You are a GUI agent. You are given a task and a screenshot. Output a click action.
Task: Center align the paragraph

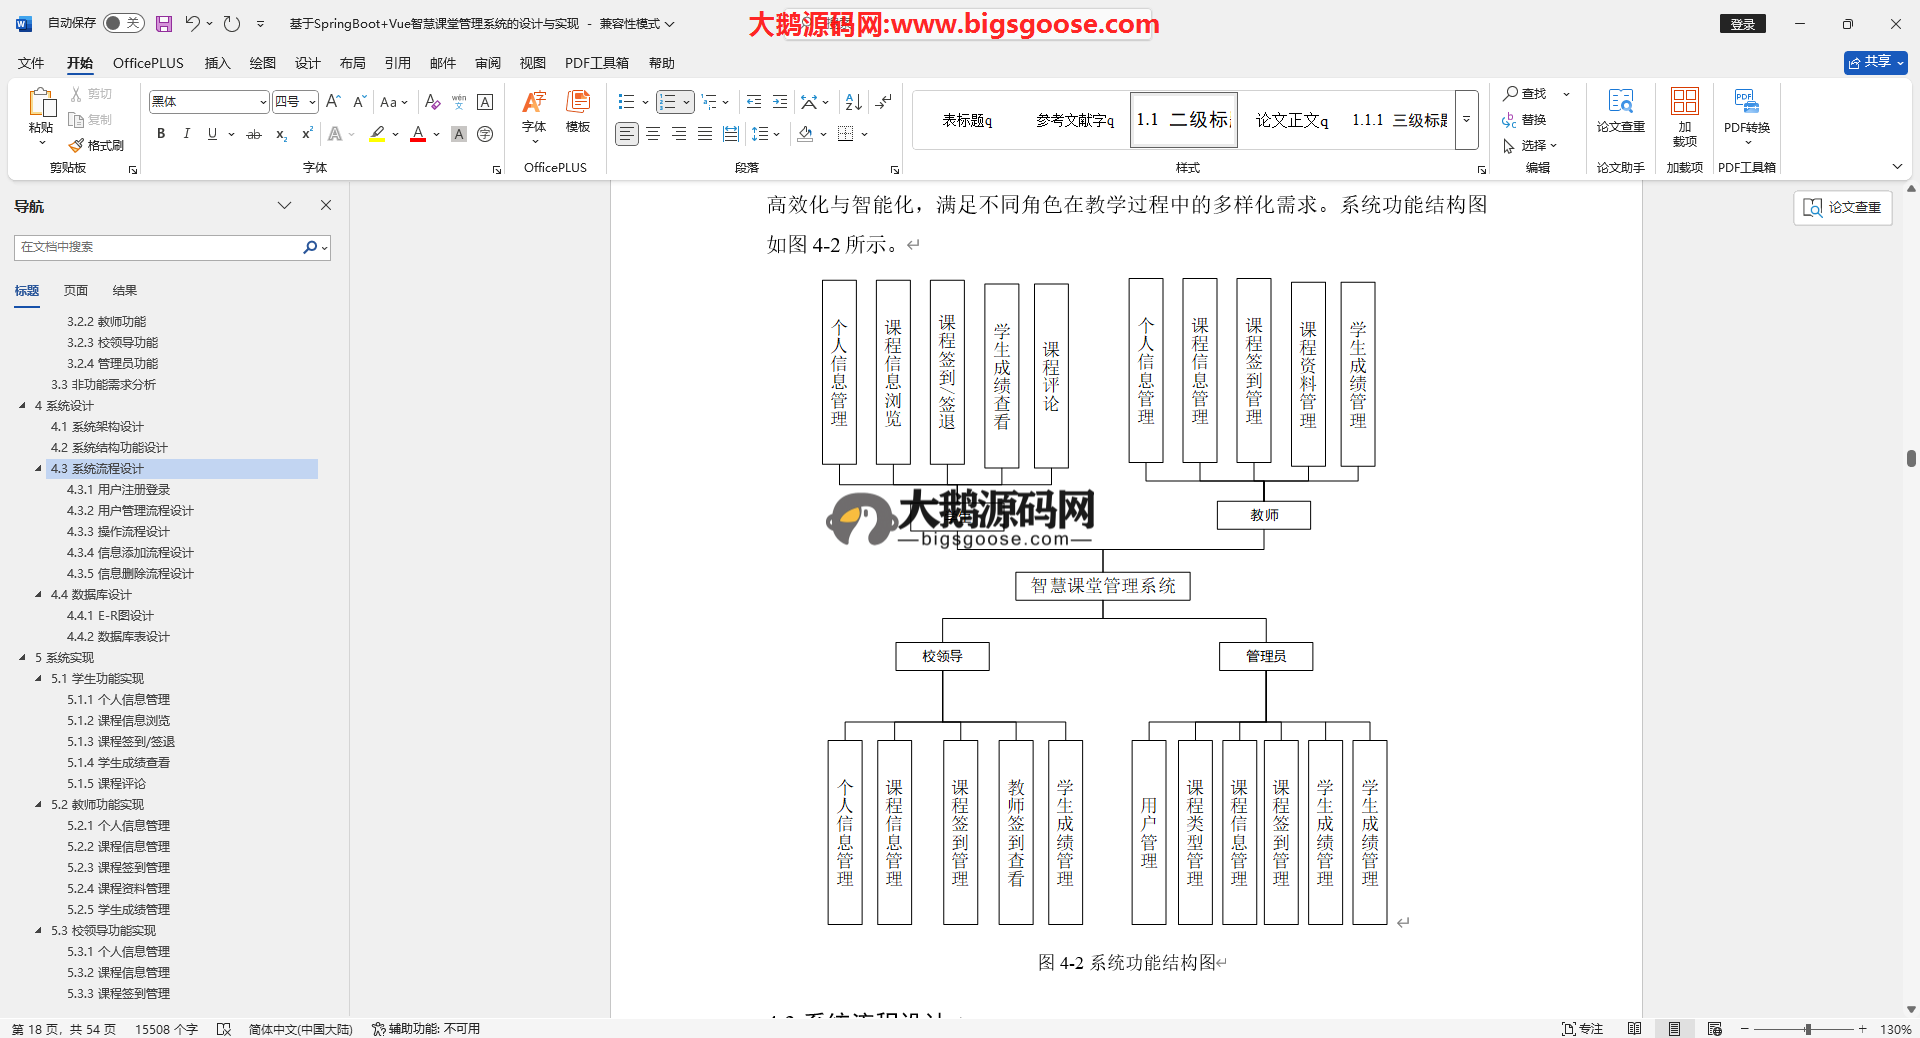pyautogui.click(x=653, y=134)
